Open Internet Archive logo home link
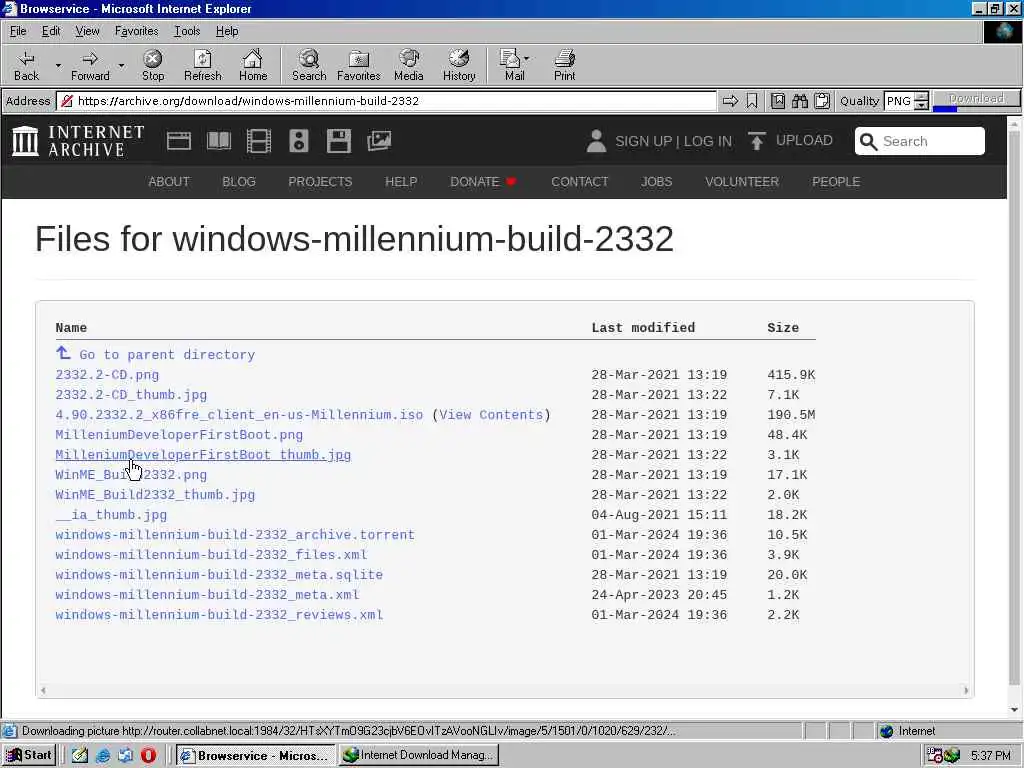Image resolution: width=1024 pixels, height=768 pixels. point(78,141)
